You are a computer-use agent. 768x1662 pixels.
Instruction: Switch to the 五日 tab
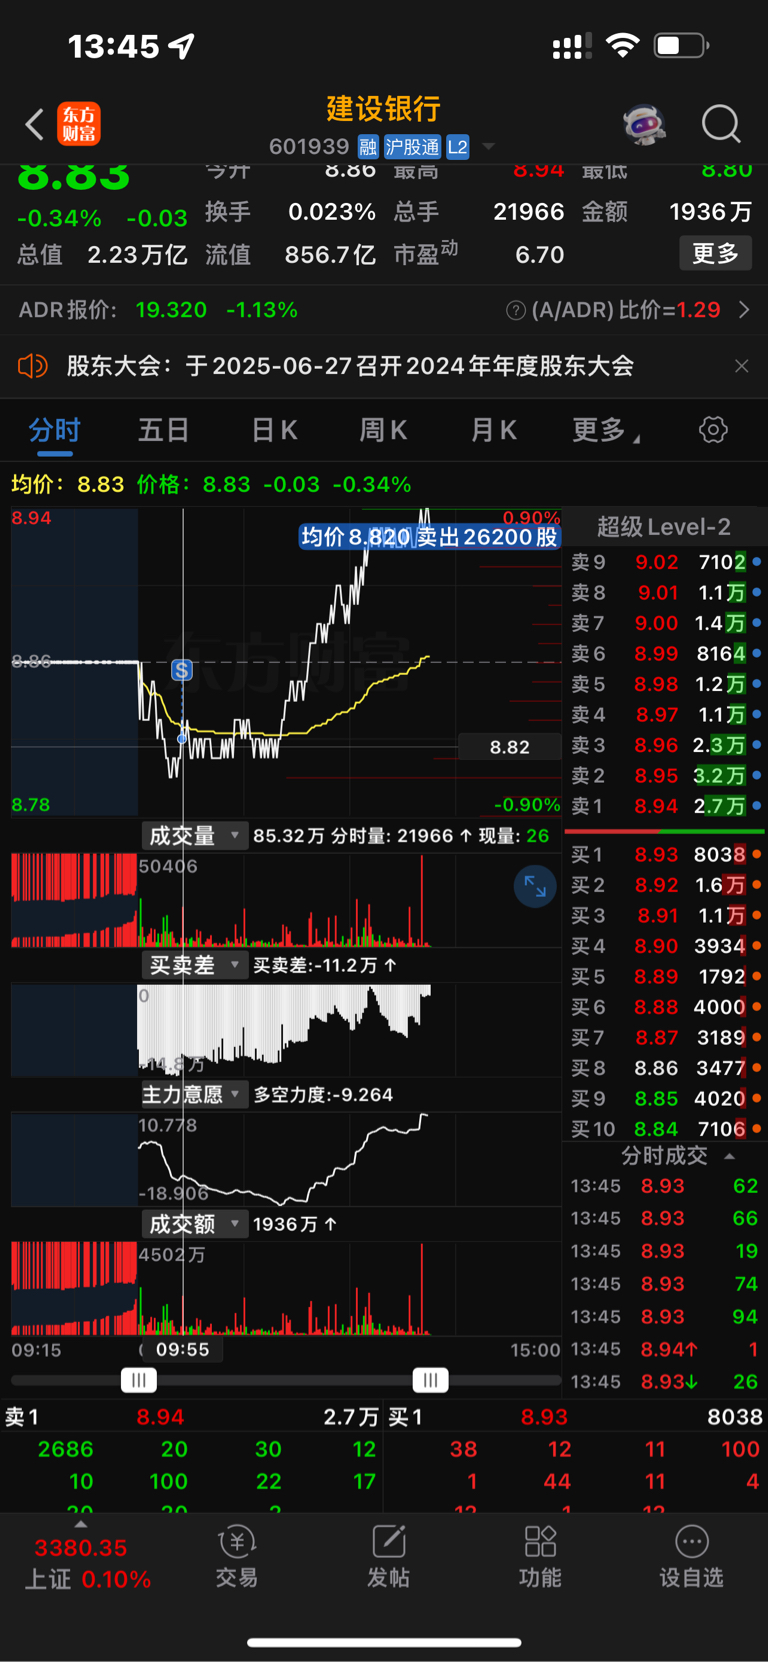[x=164, y=430]
